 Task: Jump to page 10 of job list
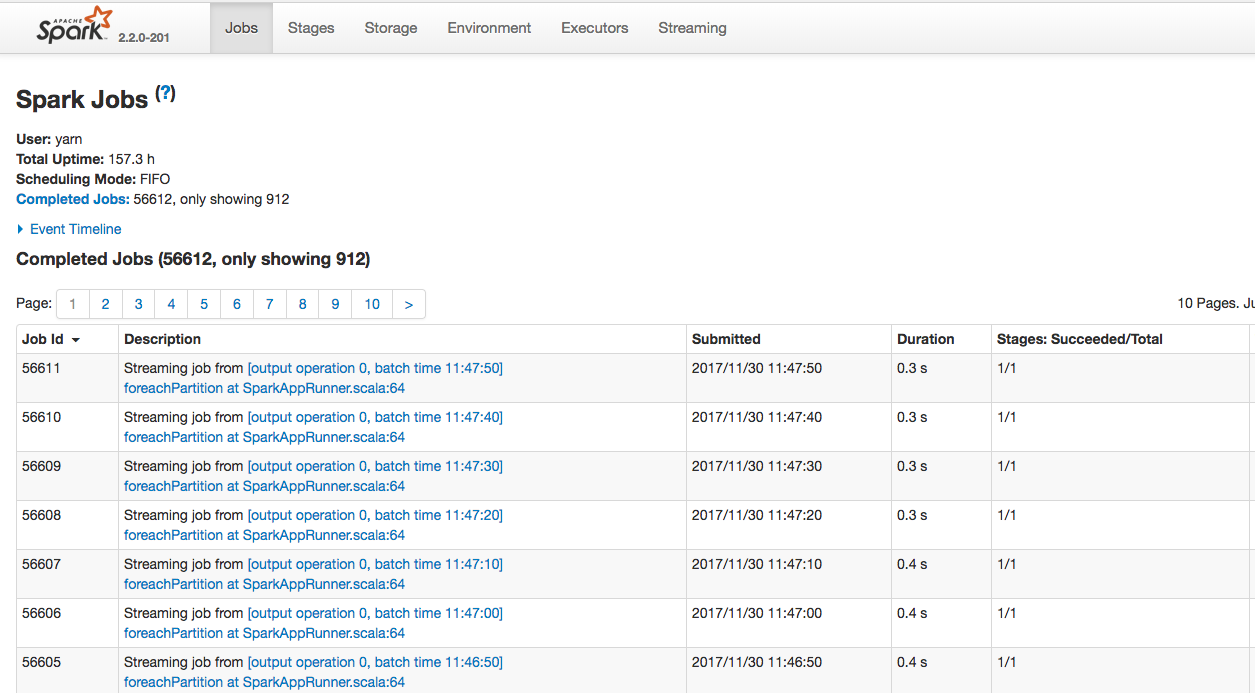coord(372,304)
